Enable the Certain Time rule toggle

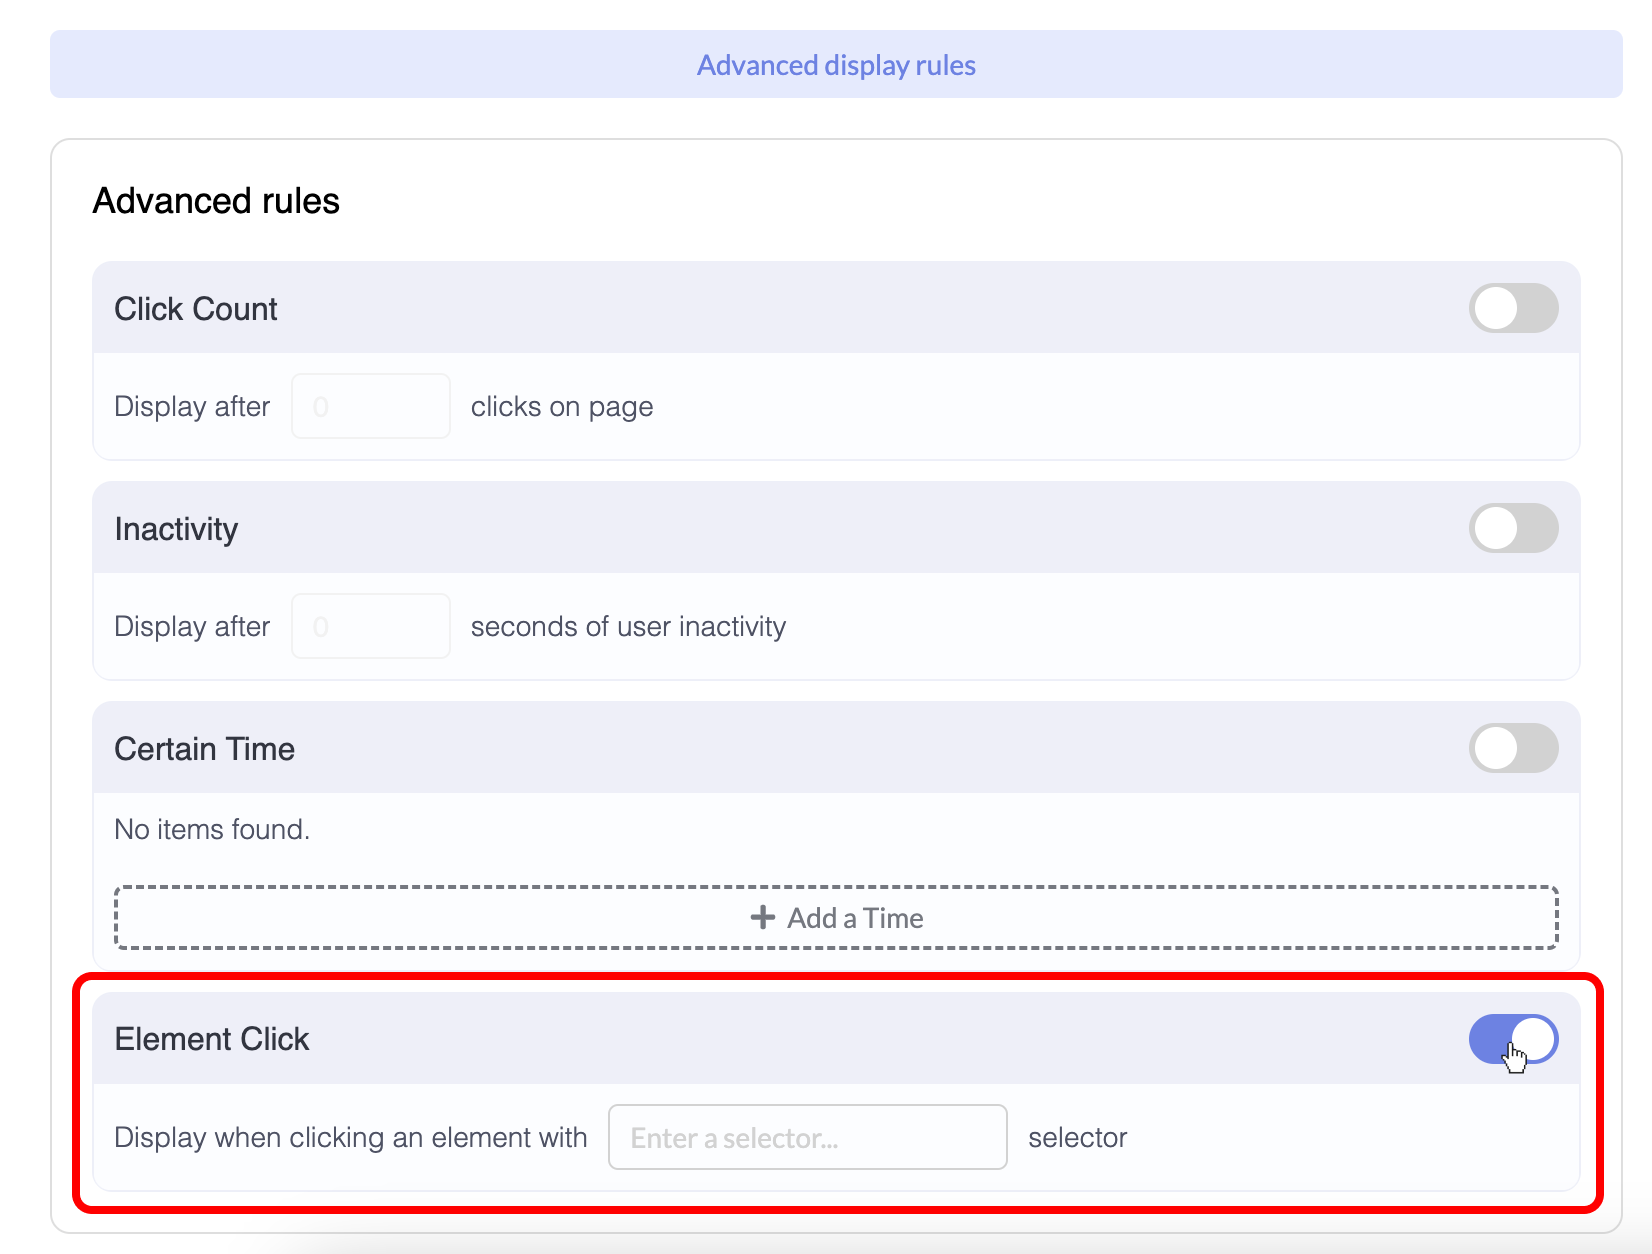[x=1512, y=748]
